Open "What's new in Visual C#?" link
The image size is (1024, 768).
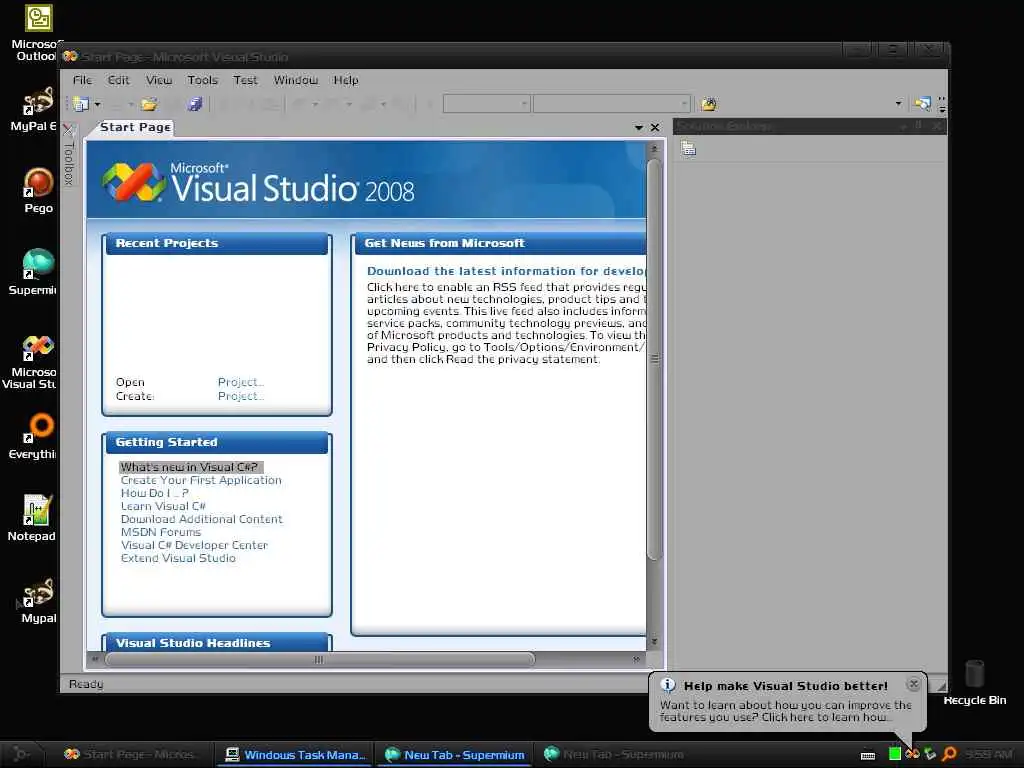[191, 467]
